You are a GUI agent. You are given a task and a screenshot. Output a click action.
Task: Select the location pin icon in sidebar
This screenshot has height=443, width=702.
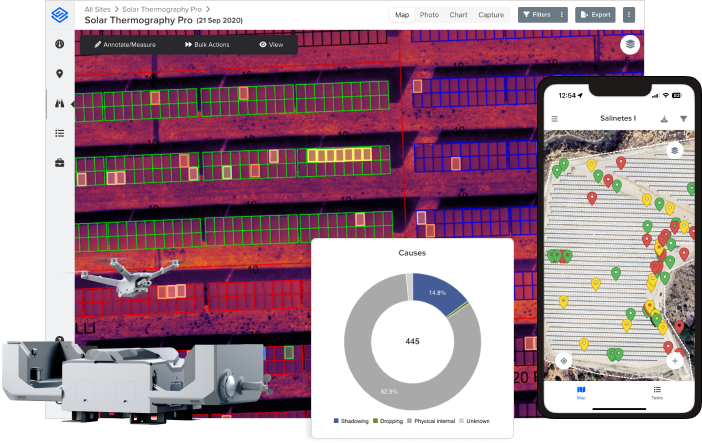pos(60,74)
